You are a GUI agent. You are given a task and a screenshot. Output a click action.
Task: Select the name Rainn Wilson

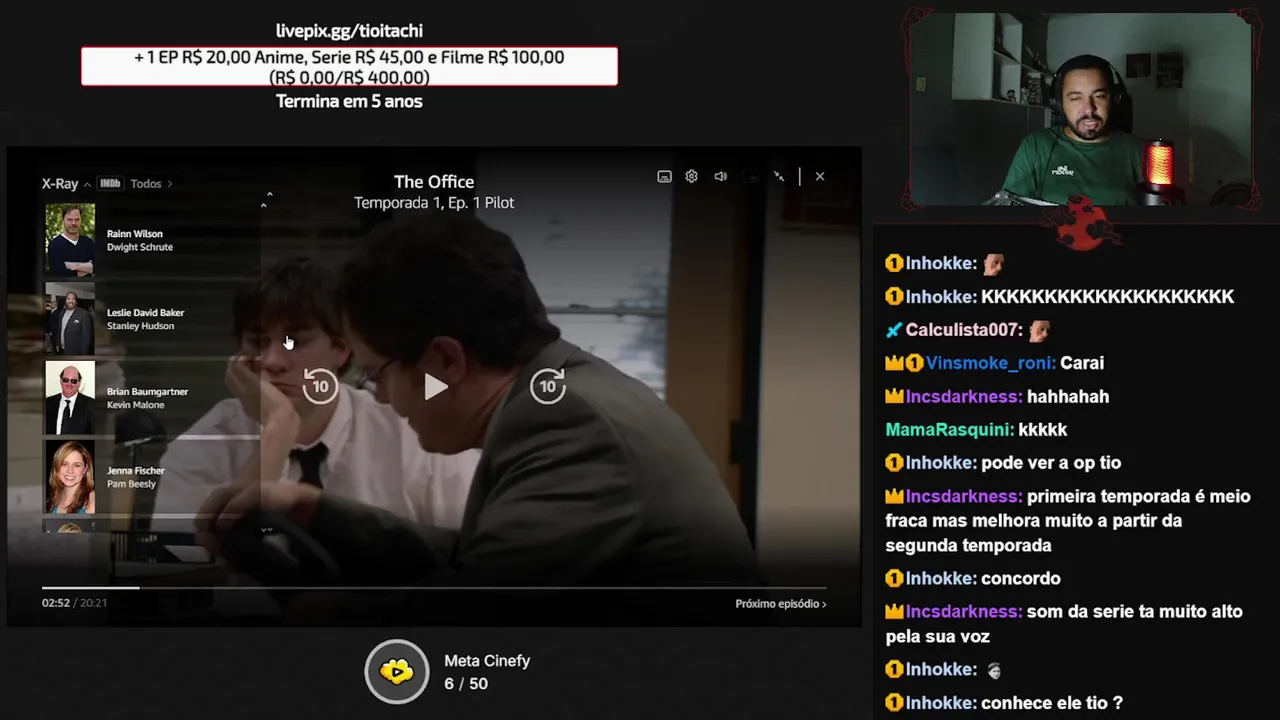coord(134,234)
